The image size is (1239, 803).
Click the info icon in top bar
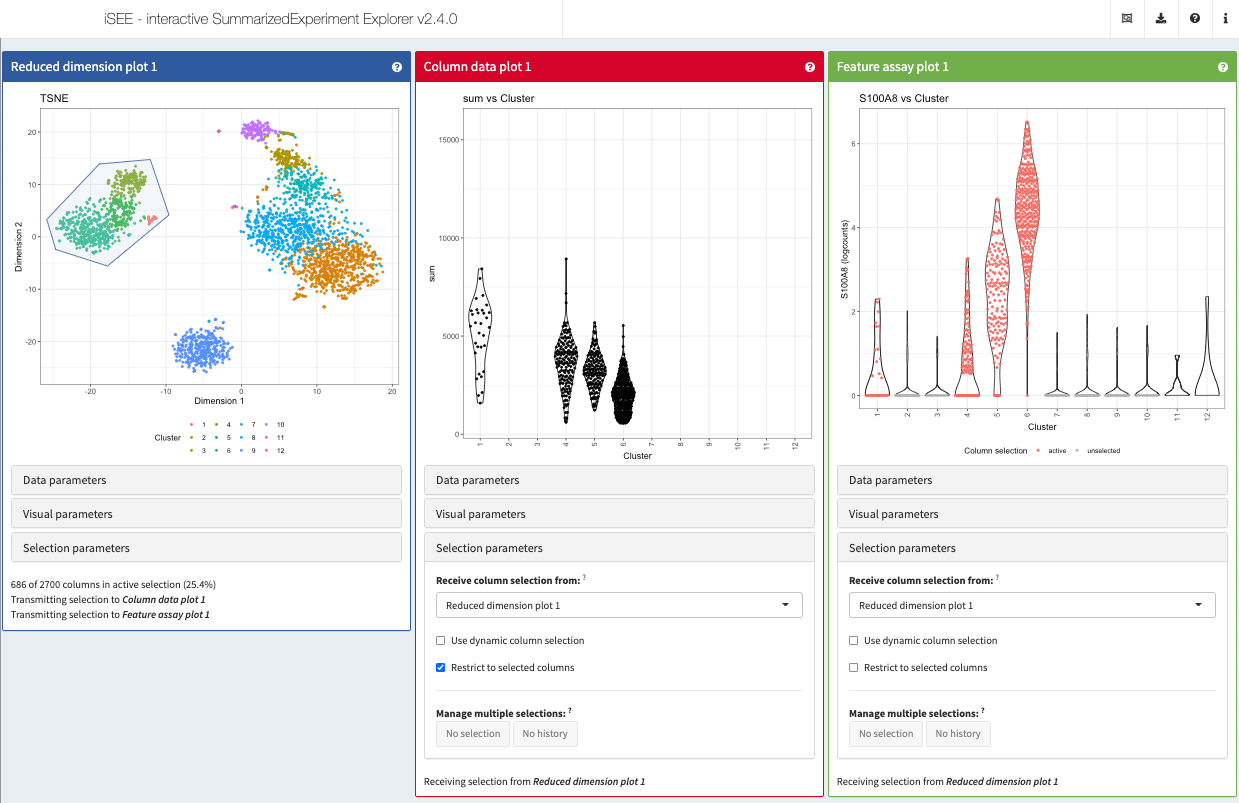[x=1225, y=19]
